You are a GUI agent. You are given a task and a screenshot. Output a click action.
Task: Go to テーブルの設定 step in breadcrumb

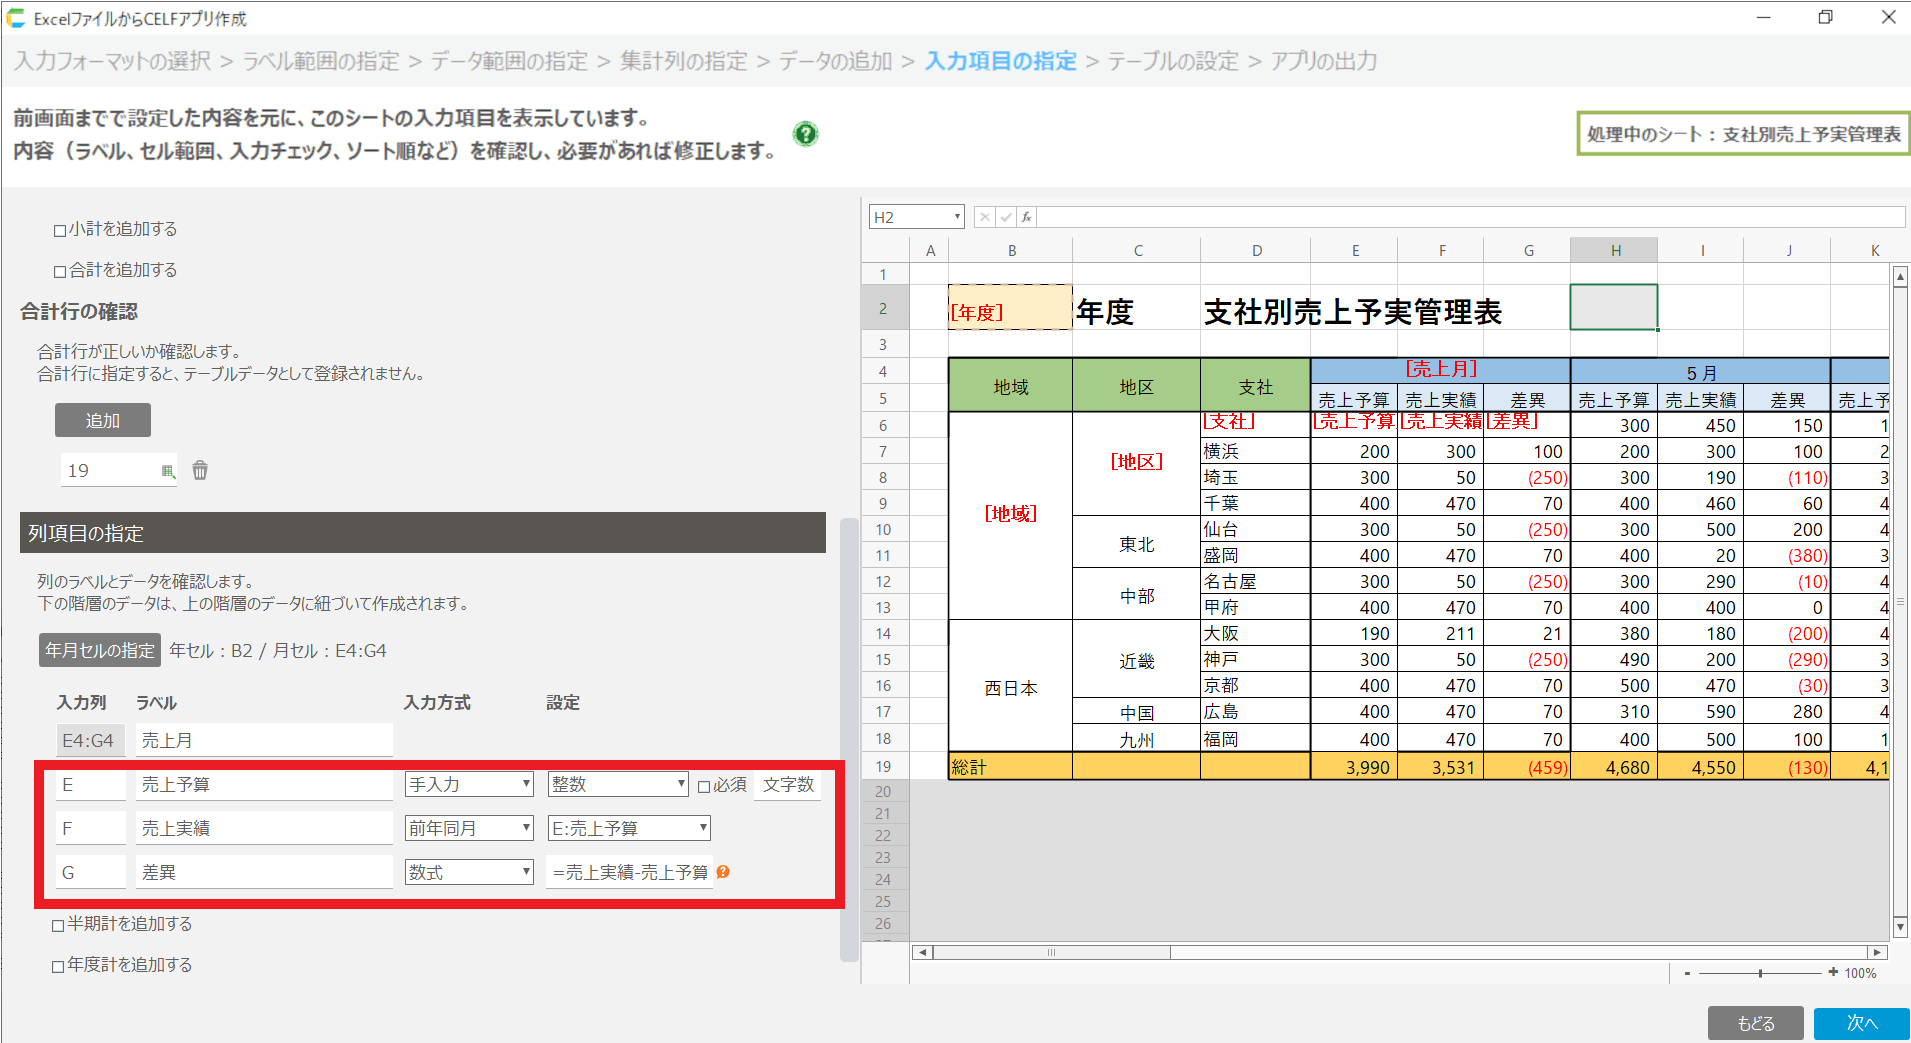[1172, 61]
